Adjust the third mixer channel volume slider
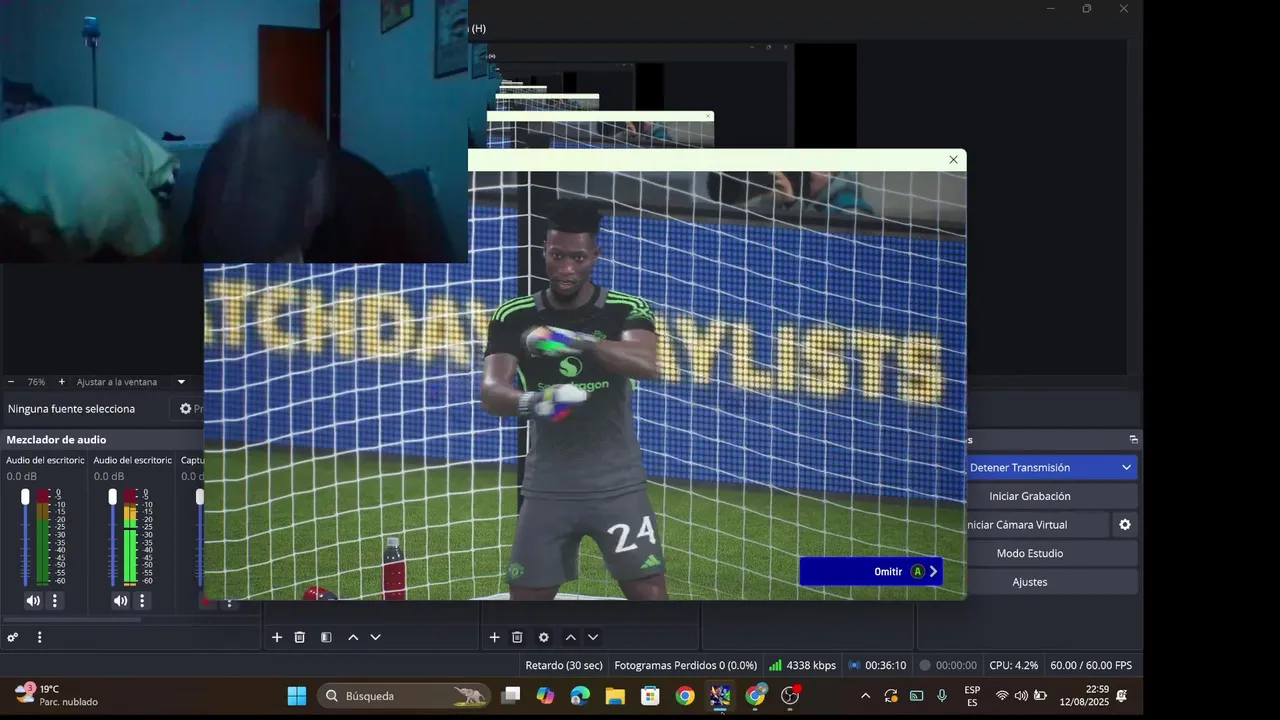Image resolution: width=1280 pixels, height=720 pixels. [200, 536]
